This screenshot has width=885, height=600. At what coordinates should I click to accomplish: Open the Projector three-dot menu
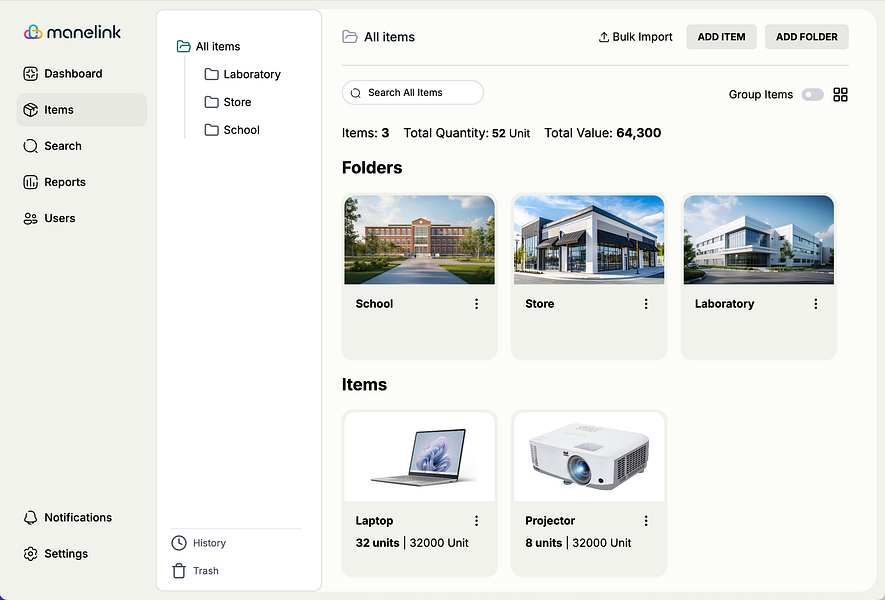646,520
